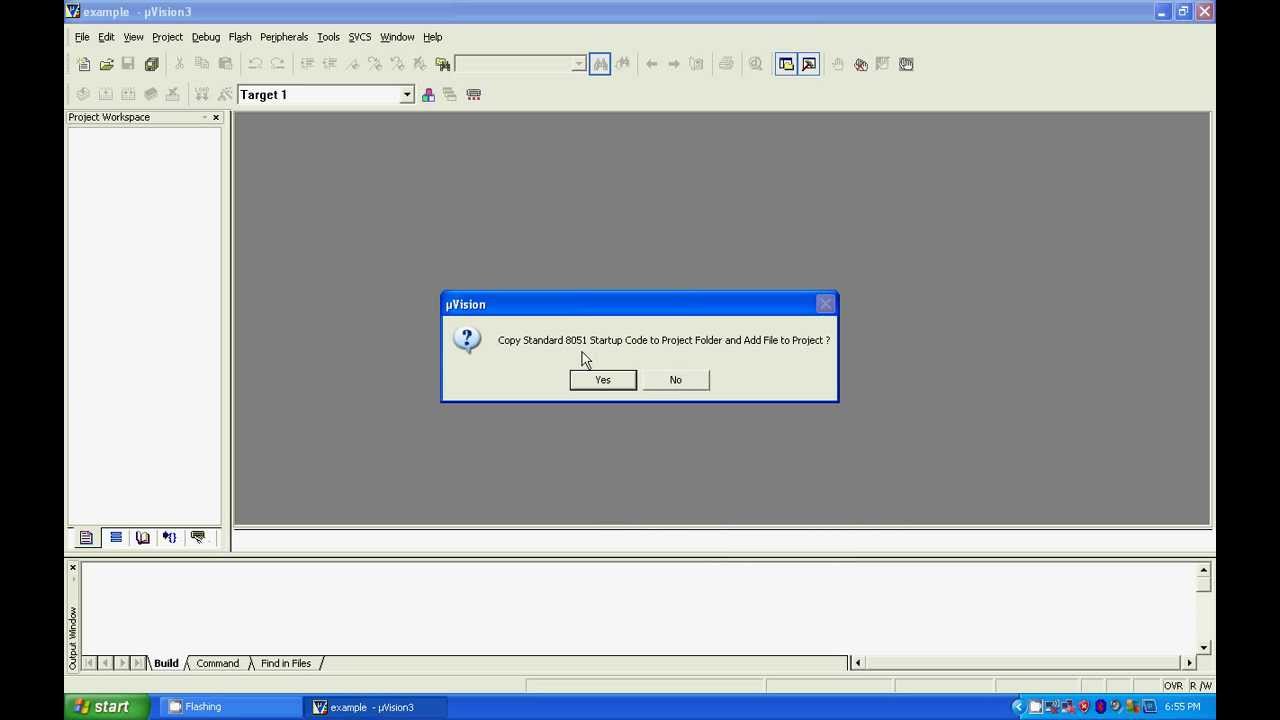Click the No button in the dialog
Viewport: 1280px width, 720px height.
(676, 380)
